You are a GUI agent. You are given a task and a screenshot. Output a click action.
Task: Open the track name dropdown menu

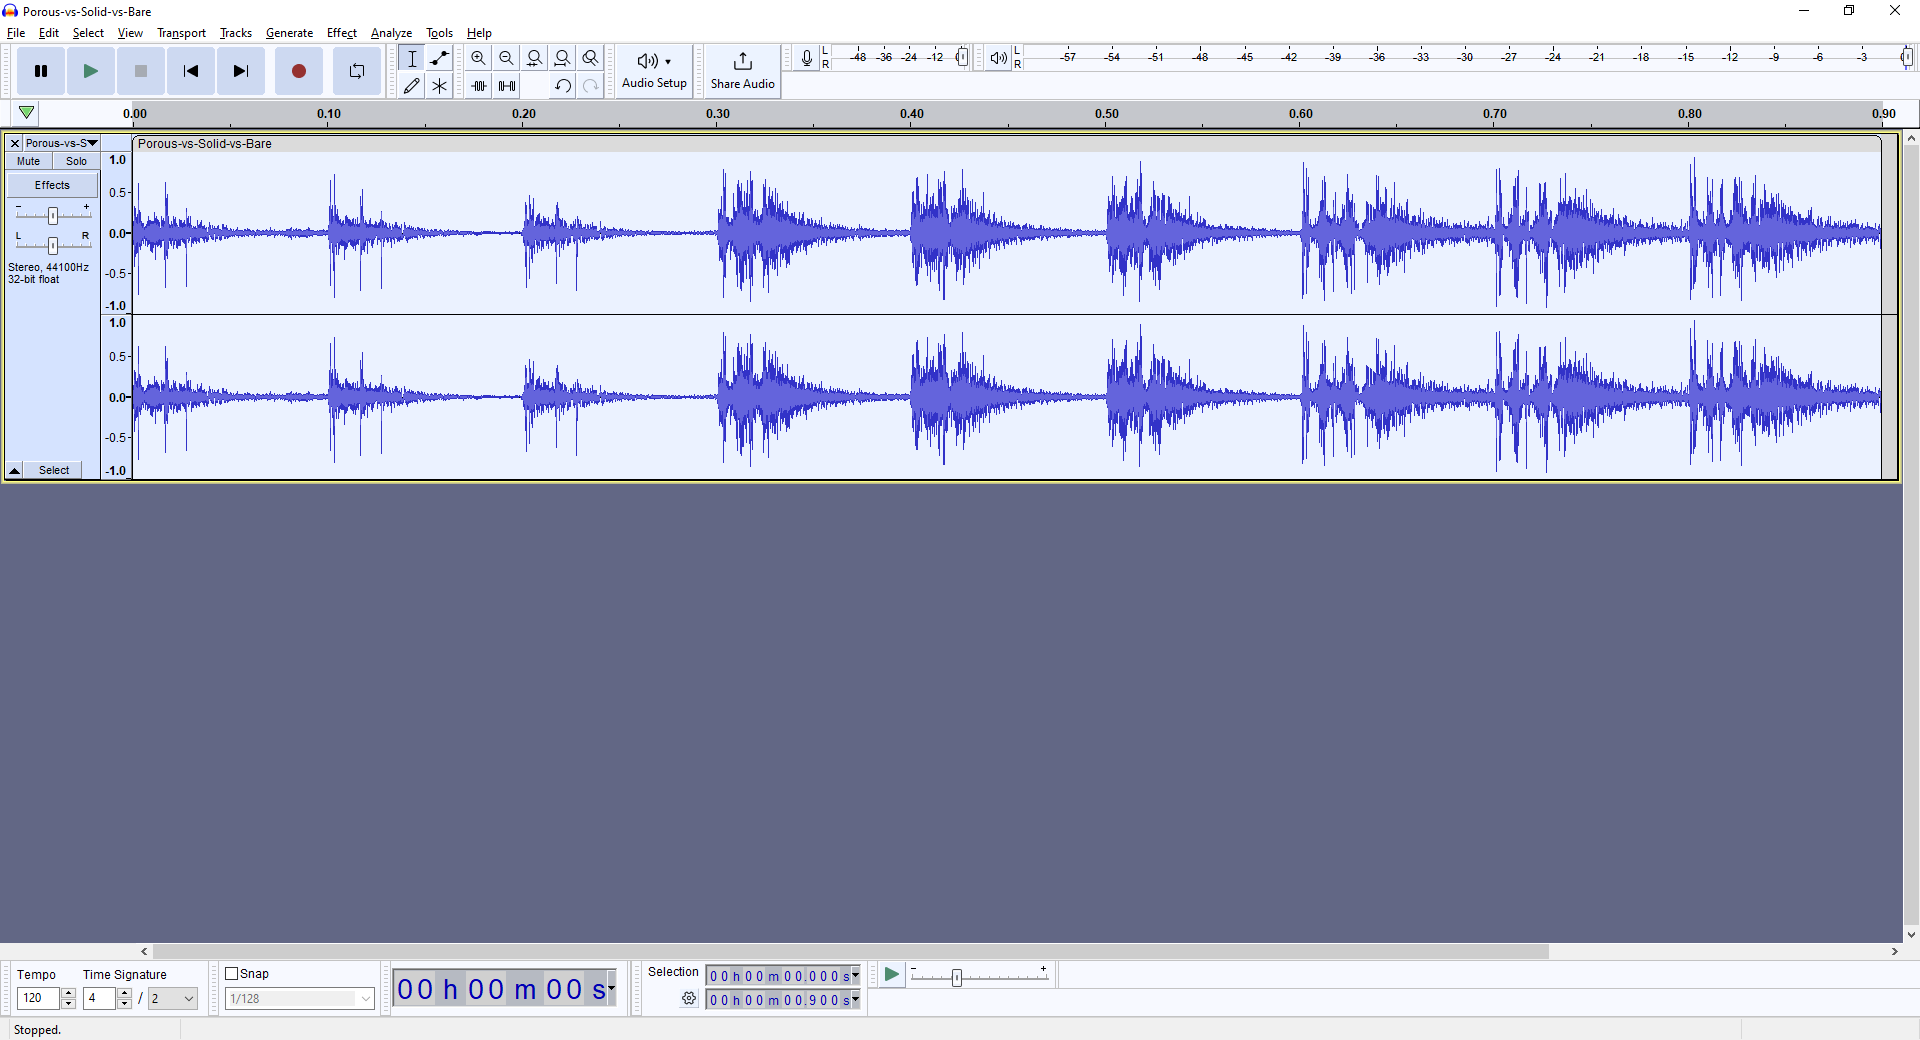coord(61,143)
